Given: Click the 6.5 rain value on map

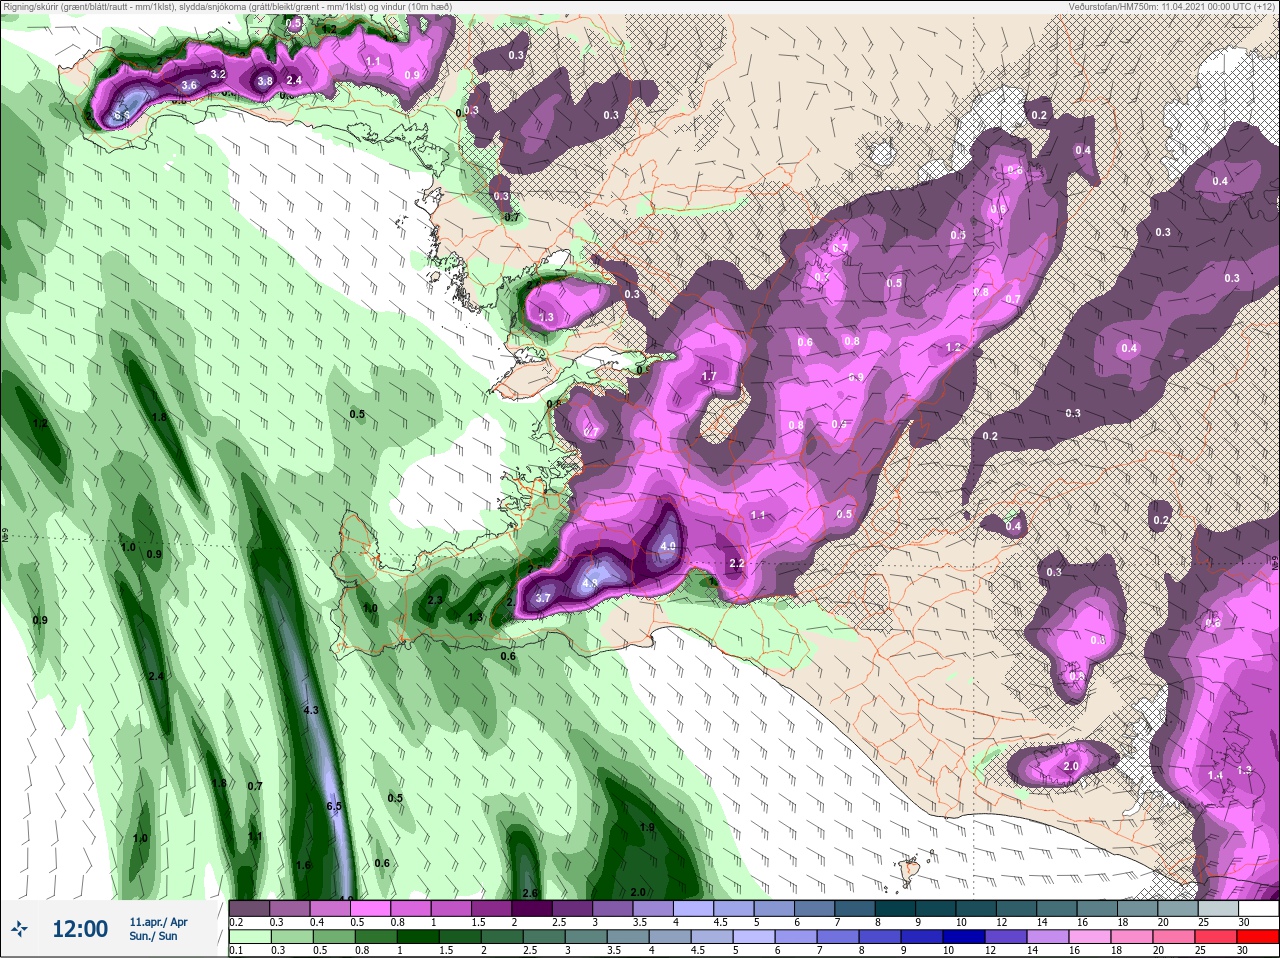Looking at the screenshot, I should [334, 806].
